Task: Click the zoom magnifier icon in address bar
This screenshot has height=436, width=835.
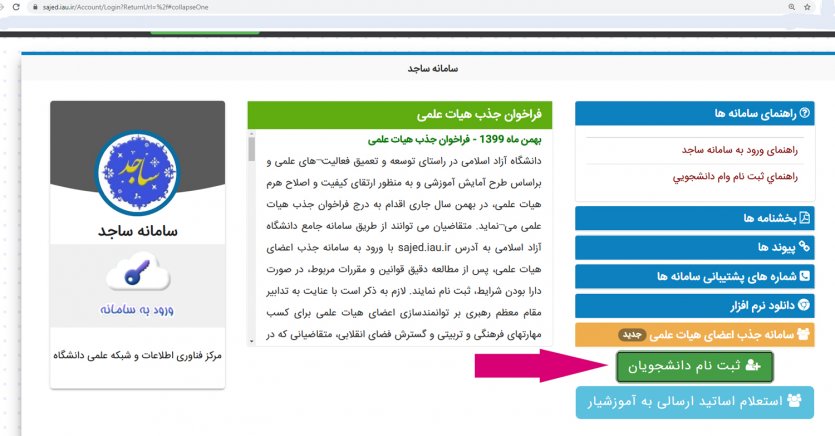Action: [x=780, y=7]
